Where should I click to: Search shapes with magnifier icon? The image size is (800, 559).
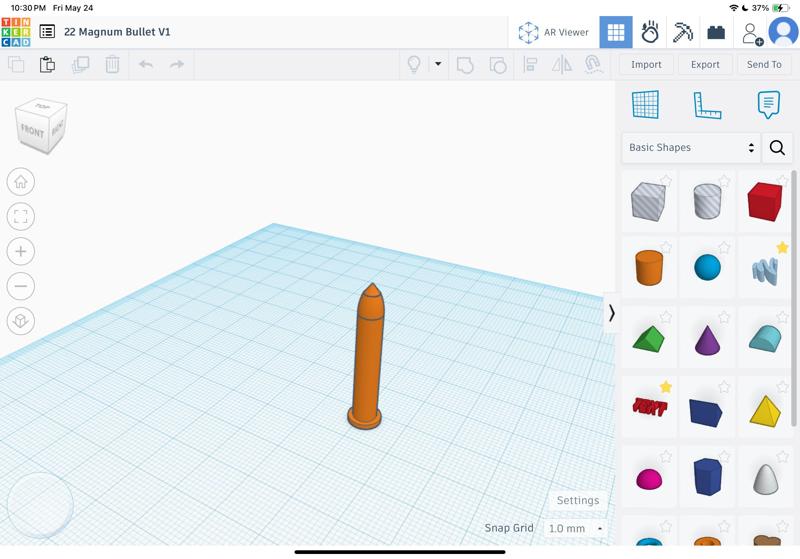click(x=778, y=148)
